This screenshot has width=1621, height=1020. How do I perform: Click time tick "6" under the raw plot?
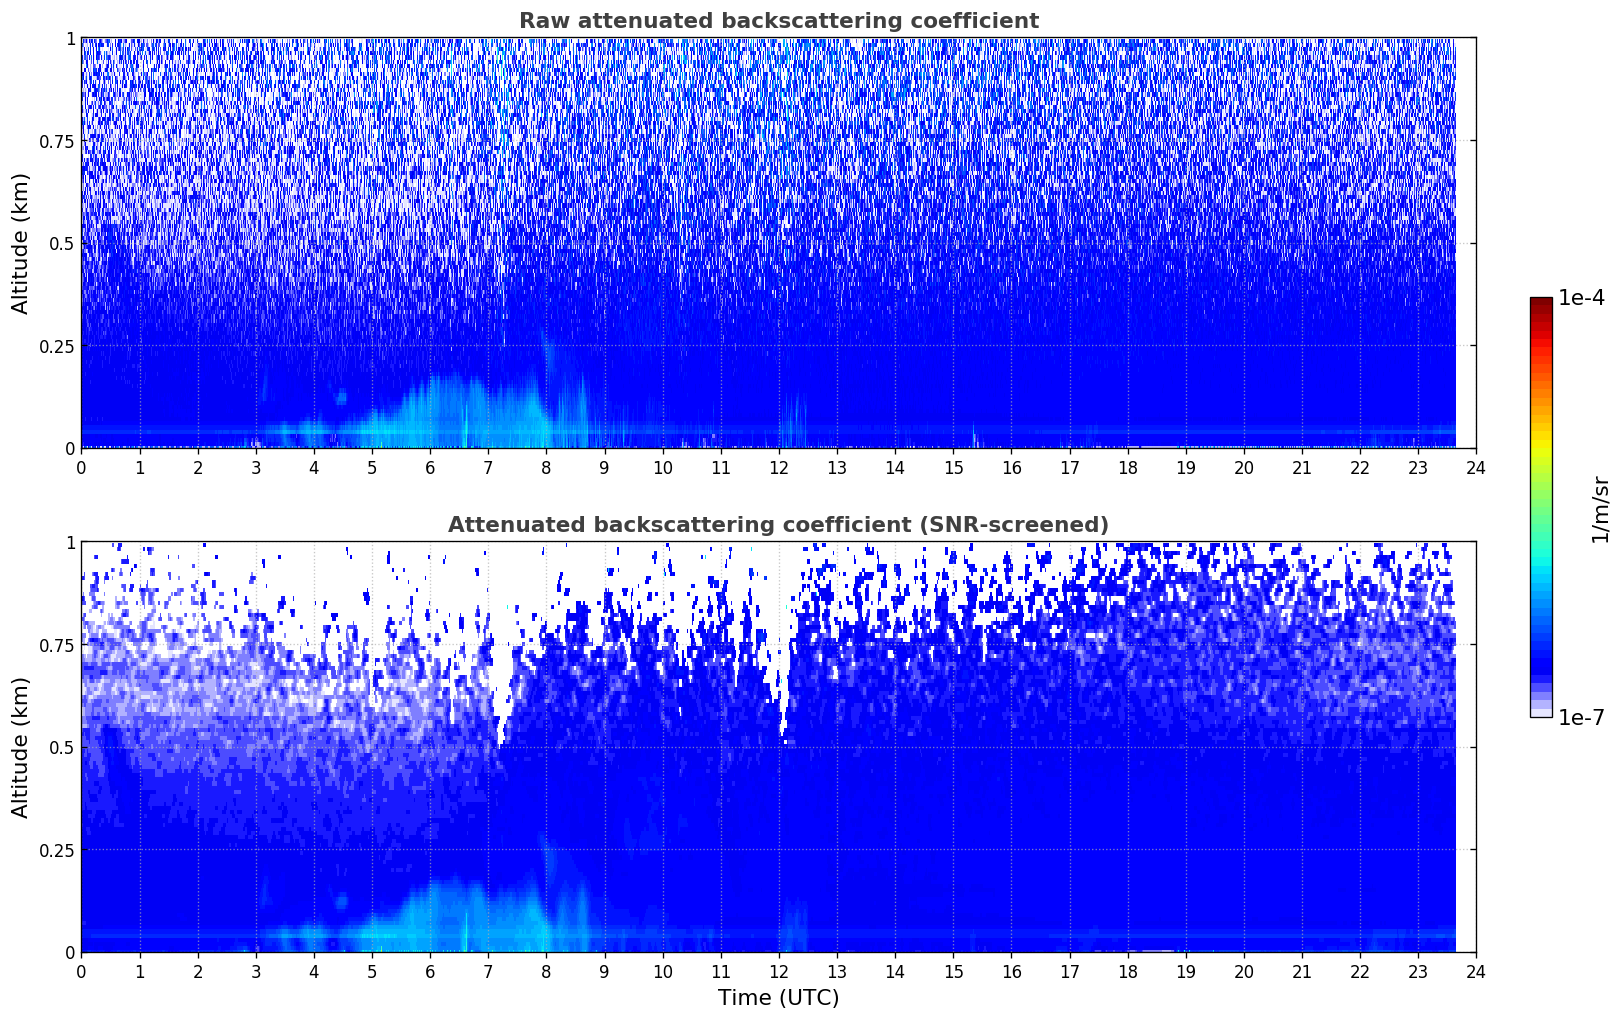click(430, 467)
